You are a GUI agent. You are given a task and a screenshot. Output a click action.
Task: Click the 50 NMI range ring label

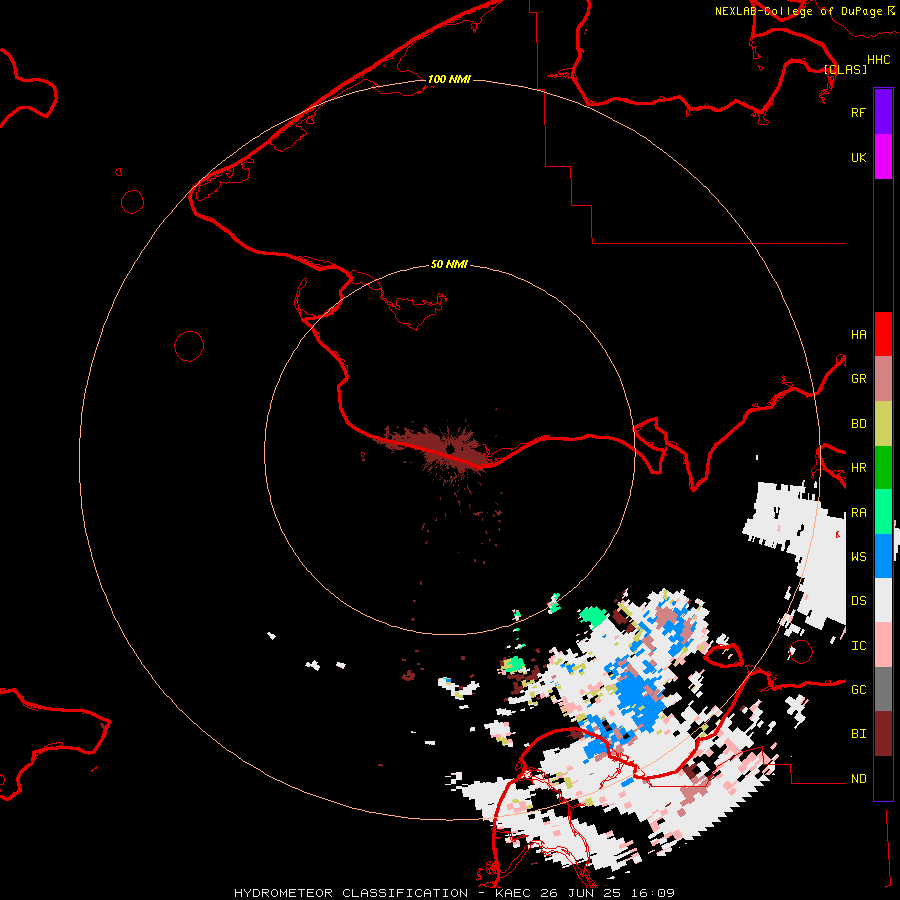coord(449,264)
